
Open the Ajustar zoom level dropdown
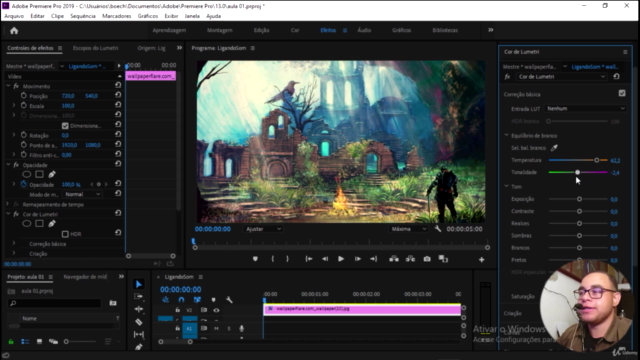pos(263,229)
